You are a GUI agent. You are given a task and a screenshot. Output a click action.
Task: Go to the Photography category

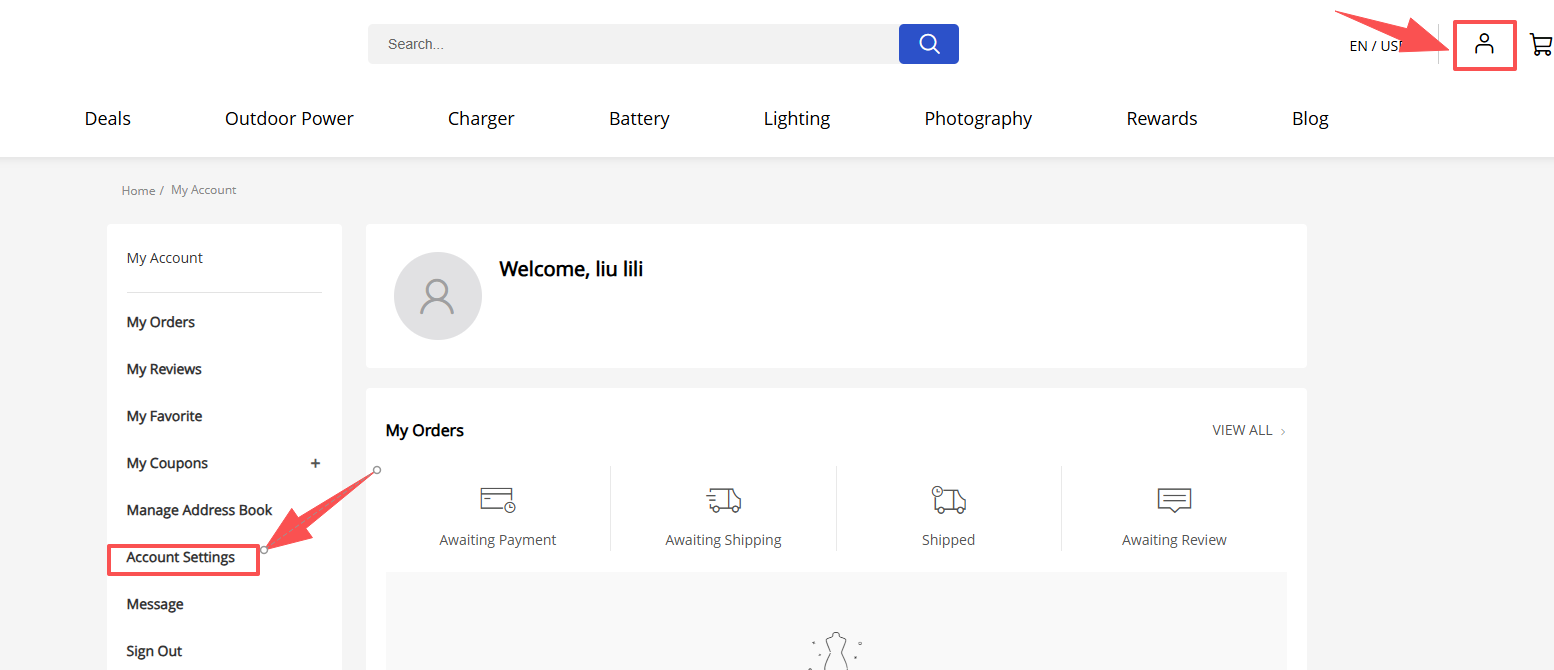978,119
